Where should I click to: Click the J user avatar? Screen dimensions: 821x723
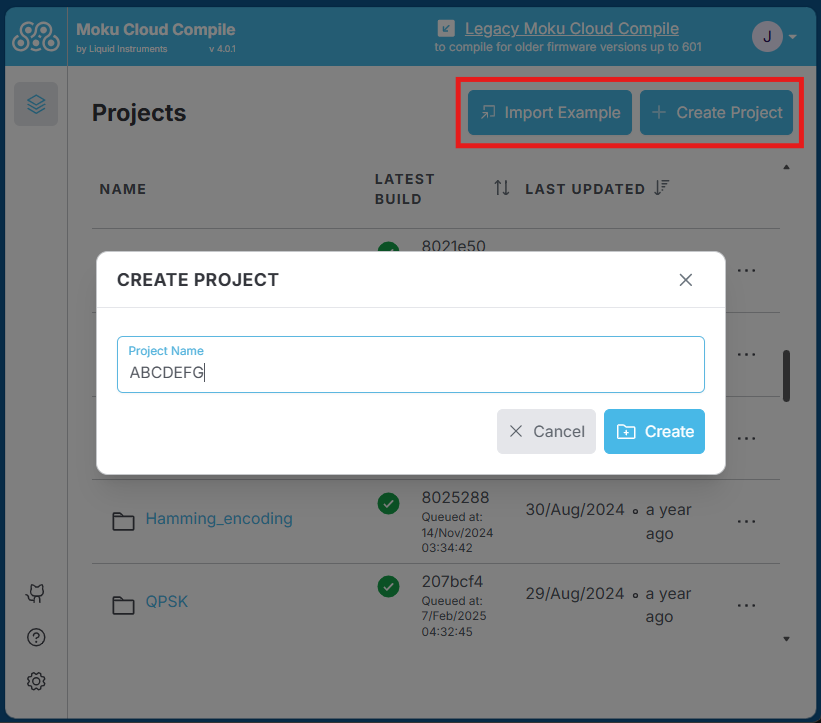click(x=766, y=36)
